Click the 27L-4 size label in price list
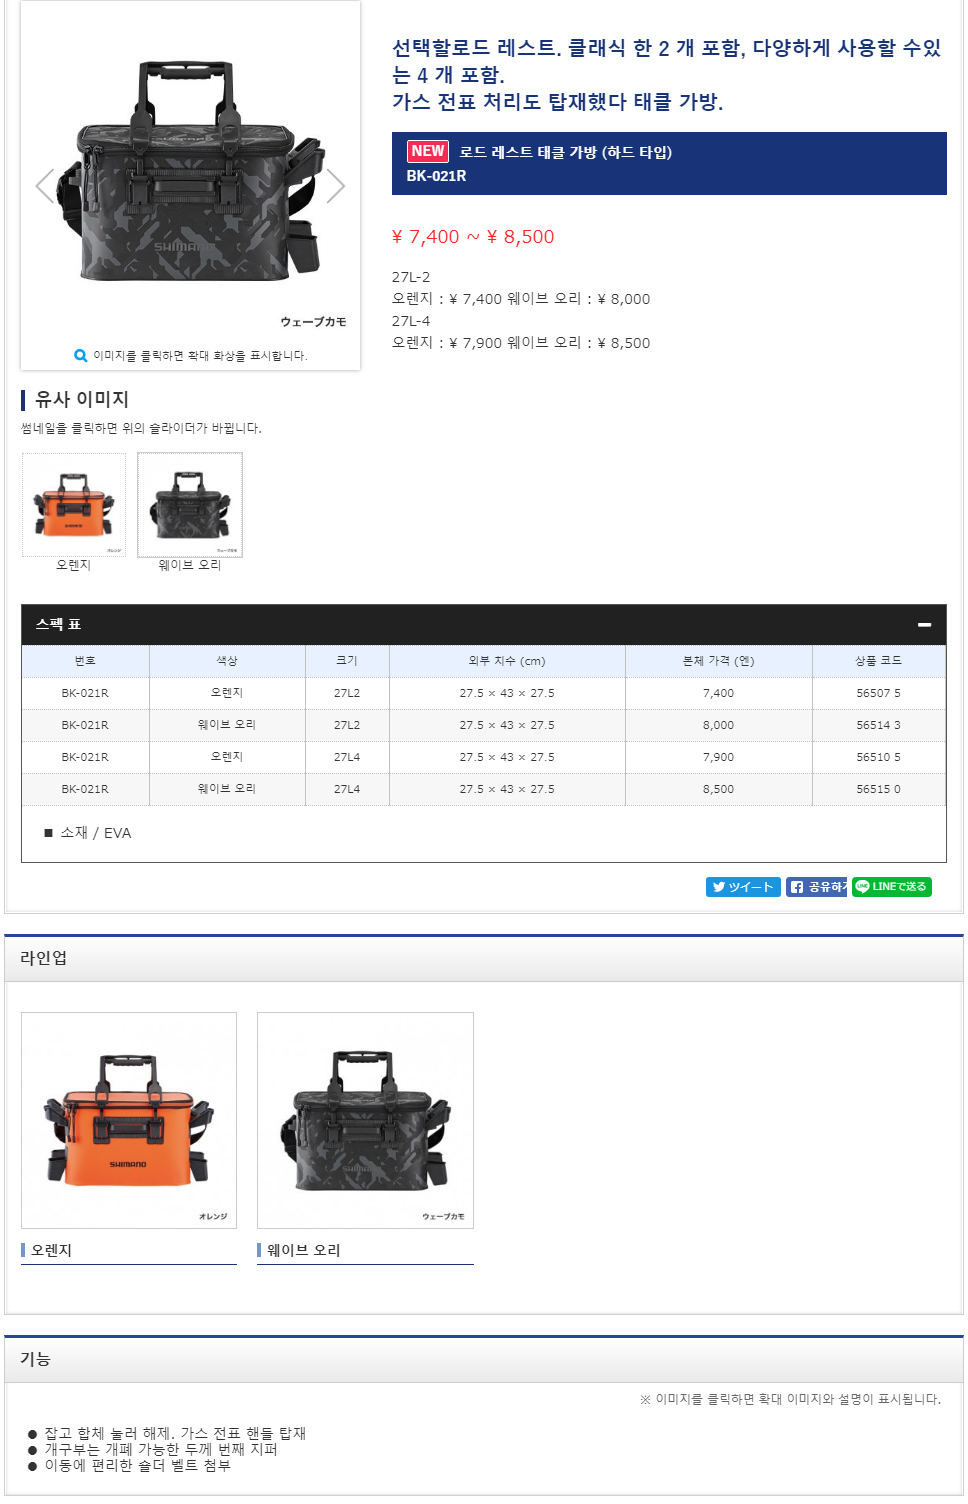The image size is (968, 1504). coord(411,321)
